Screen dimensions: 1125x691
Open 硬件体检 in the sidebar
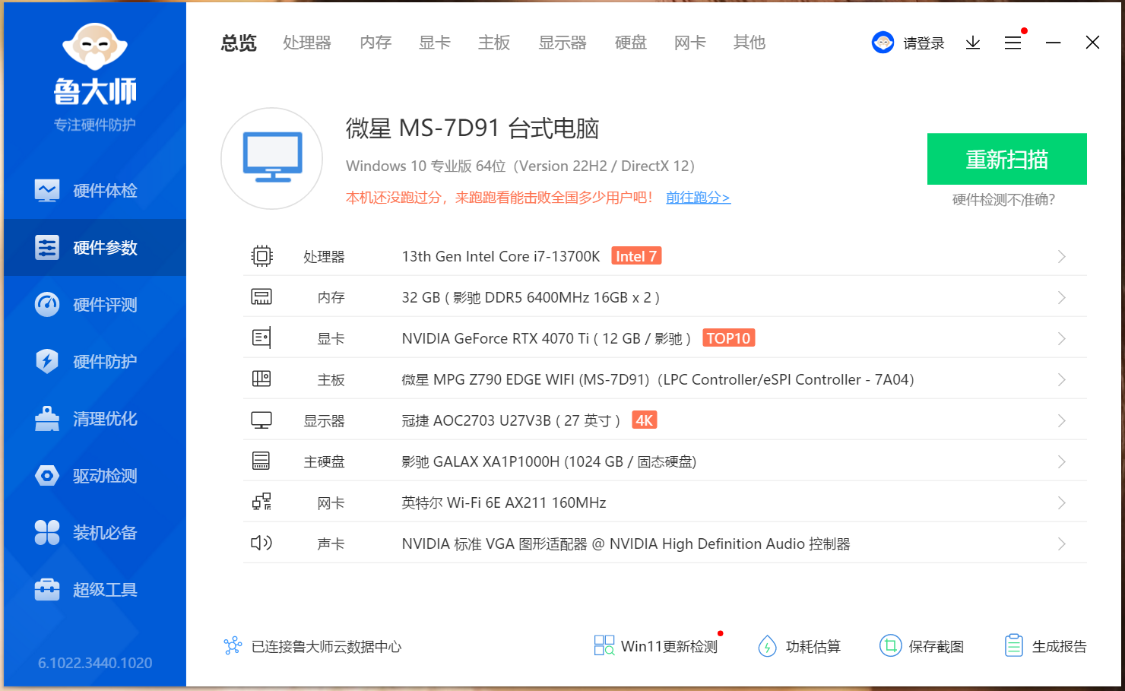tap(95, 190)
